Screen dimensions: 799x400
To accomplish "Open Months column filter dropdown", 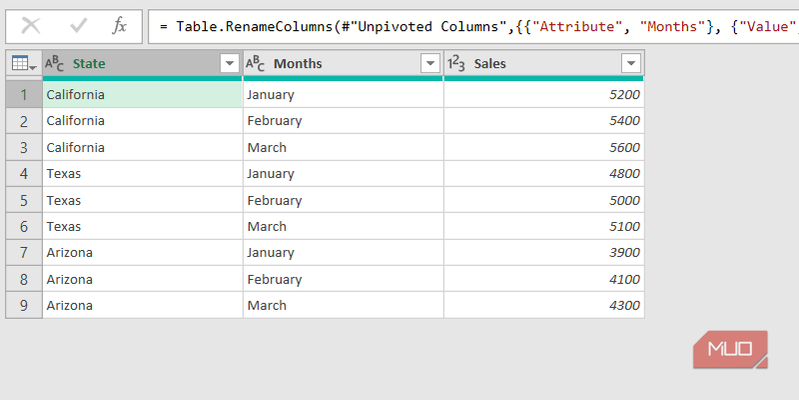I will pyautogui.click(x=430, y=64).
